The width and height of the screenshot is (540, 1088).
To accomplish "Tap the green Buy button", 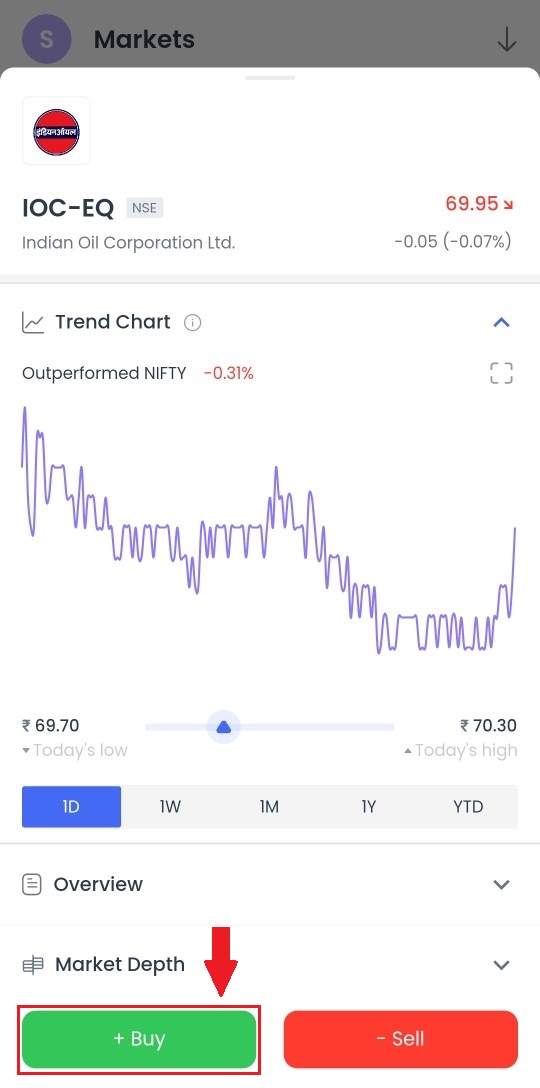I will 140,1039.
